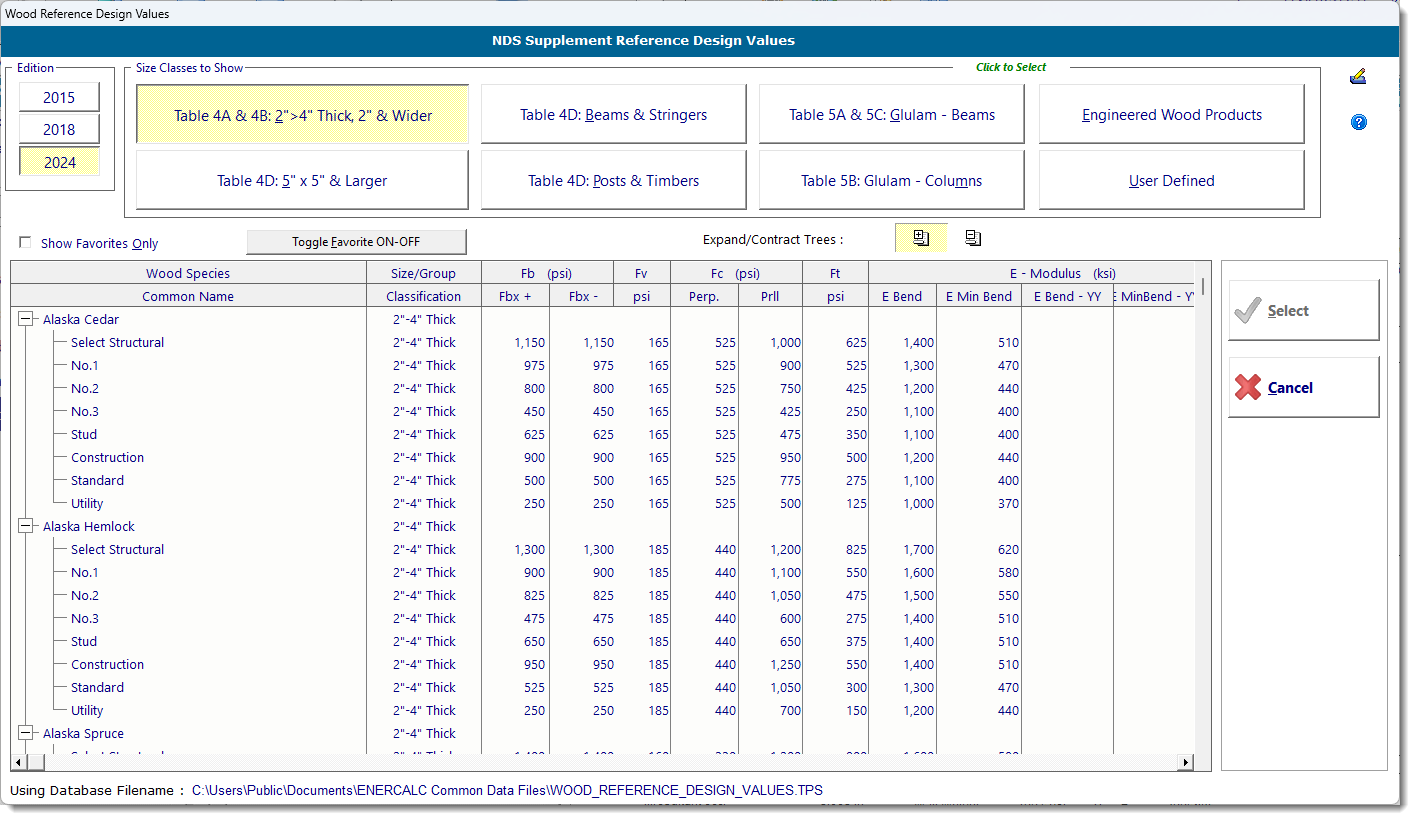Collapse the Alaska Cedar tree node

26,319
